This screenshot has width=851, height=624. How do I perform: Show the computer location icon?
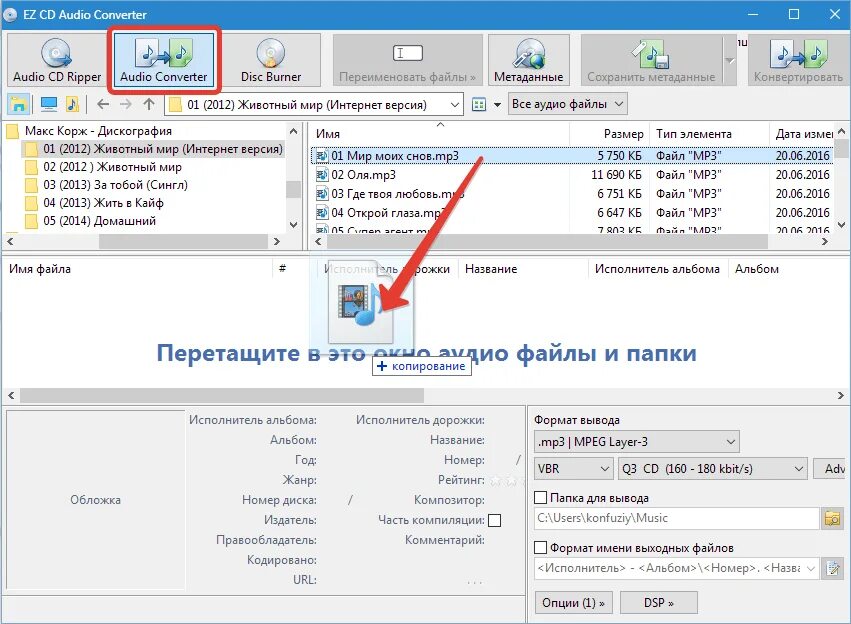(x=49, y=104)
